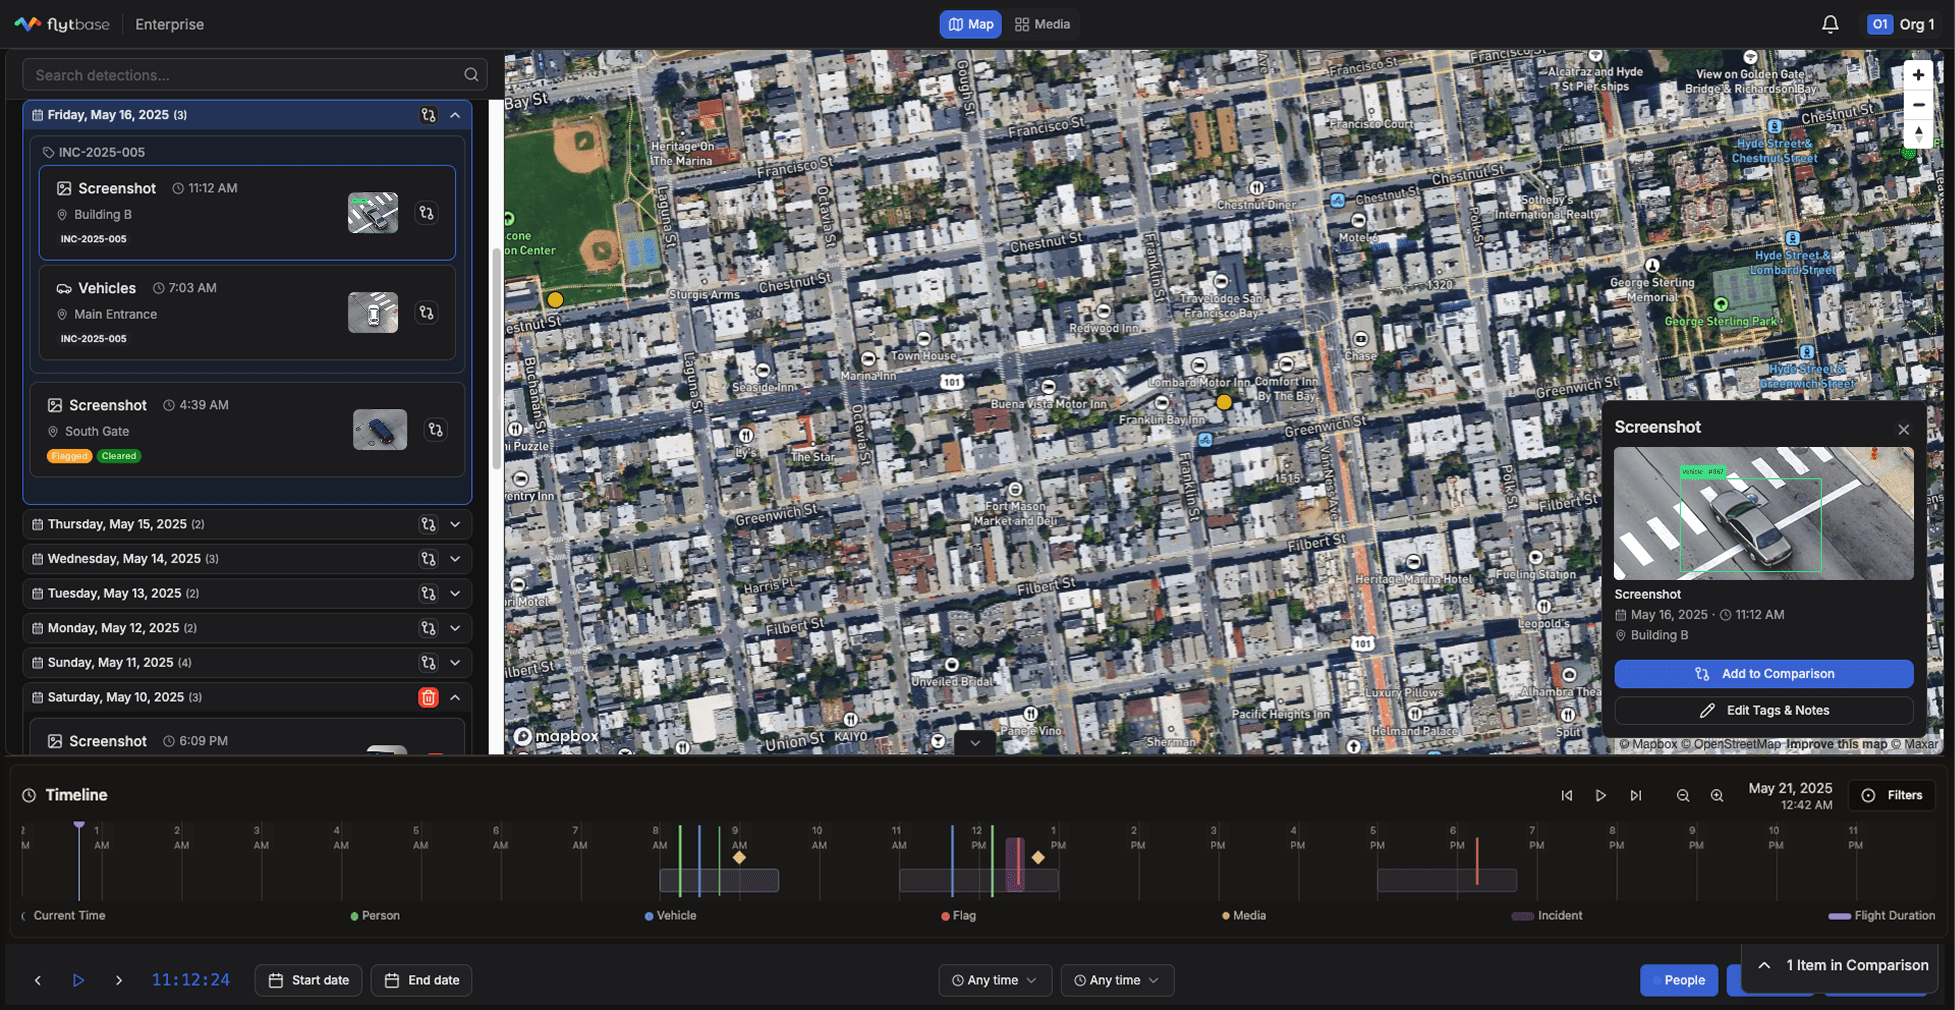
Task: Zoom out on the map
Action: (x=1918, y=104)
